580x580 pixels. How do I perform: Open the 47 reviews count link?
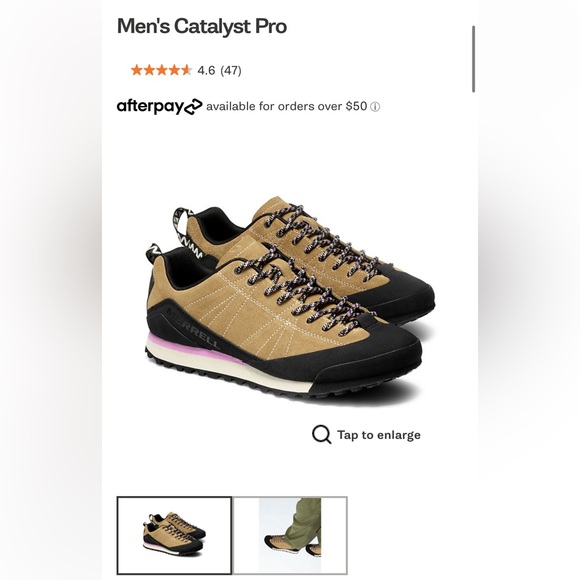(x=231, y=70)
